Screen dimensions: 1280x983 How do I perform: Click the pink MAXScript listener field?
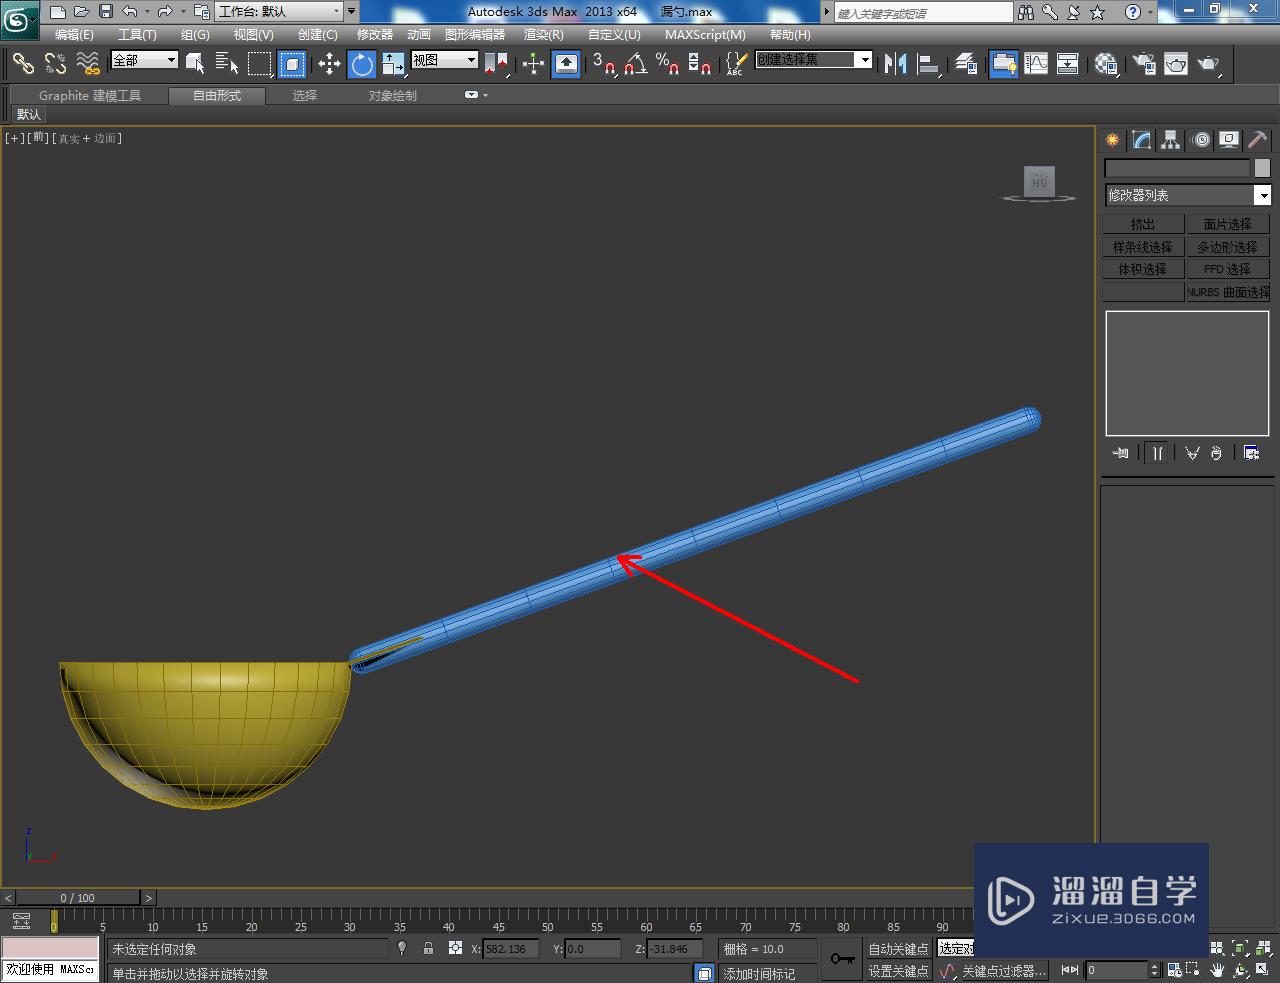coord(50,948)
